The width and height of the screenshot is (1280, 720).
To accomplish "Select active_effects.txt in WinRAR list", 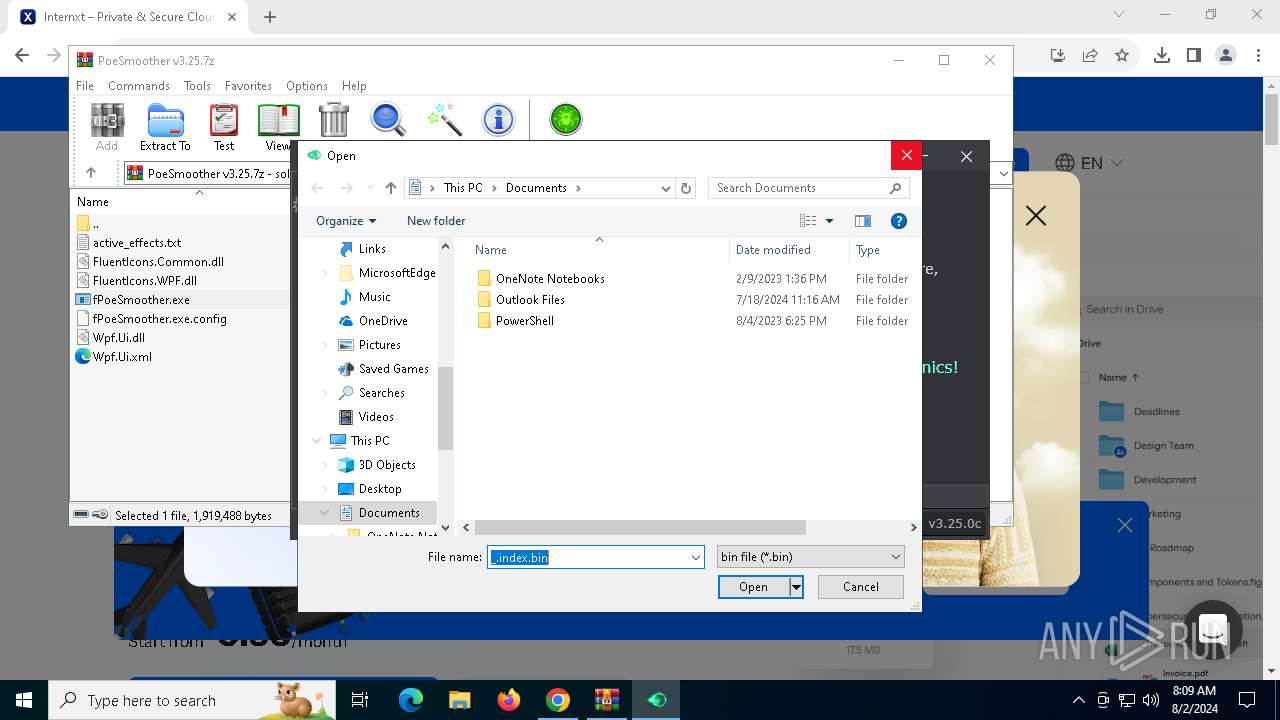I will (137, 243).
